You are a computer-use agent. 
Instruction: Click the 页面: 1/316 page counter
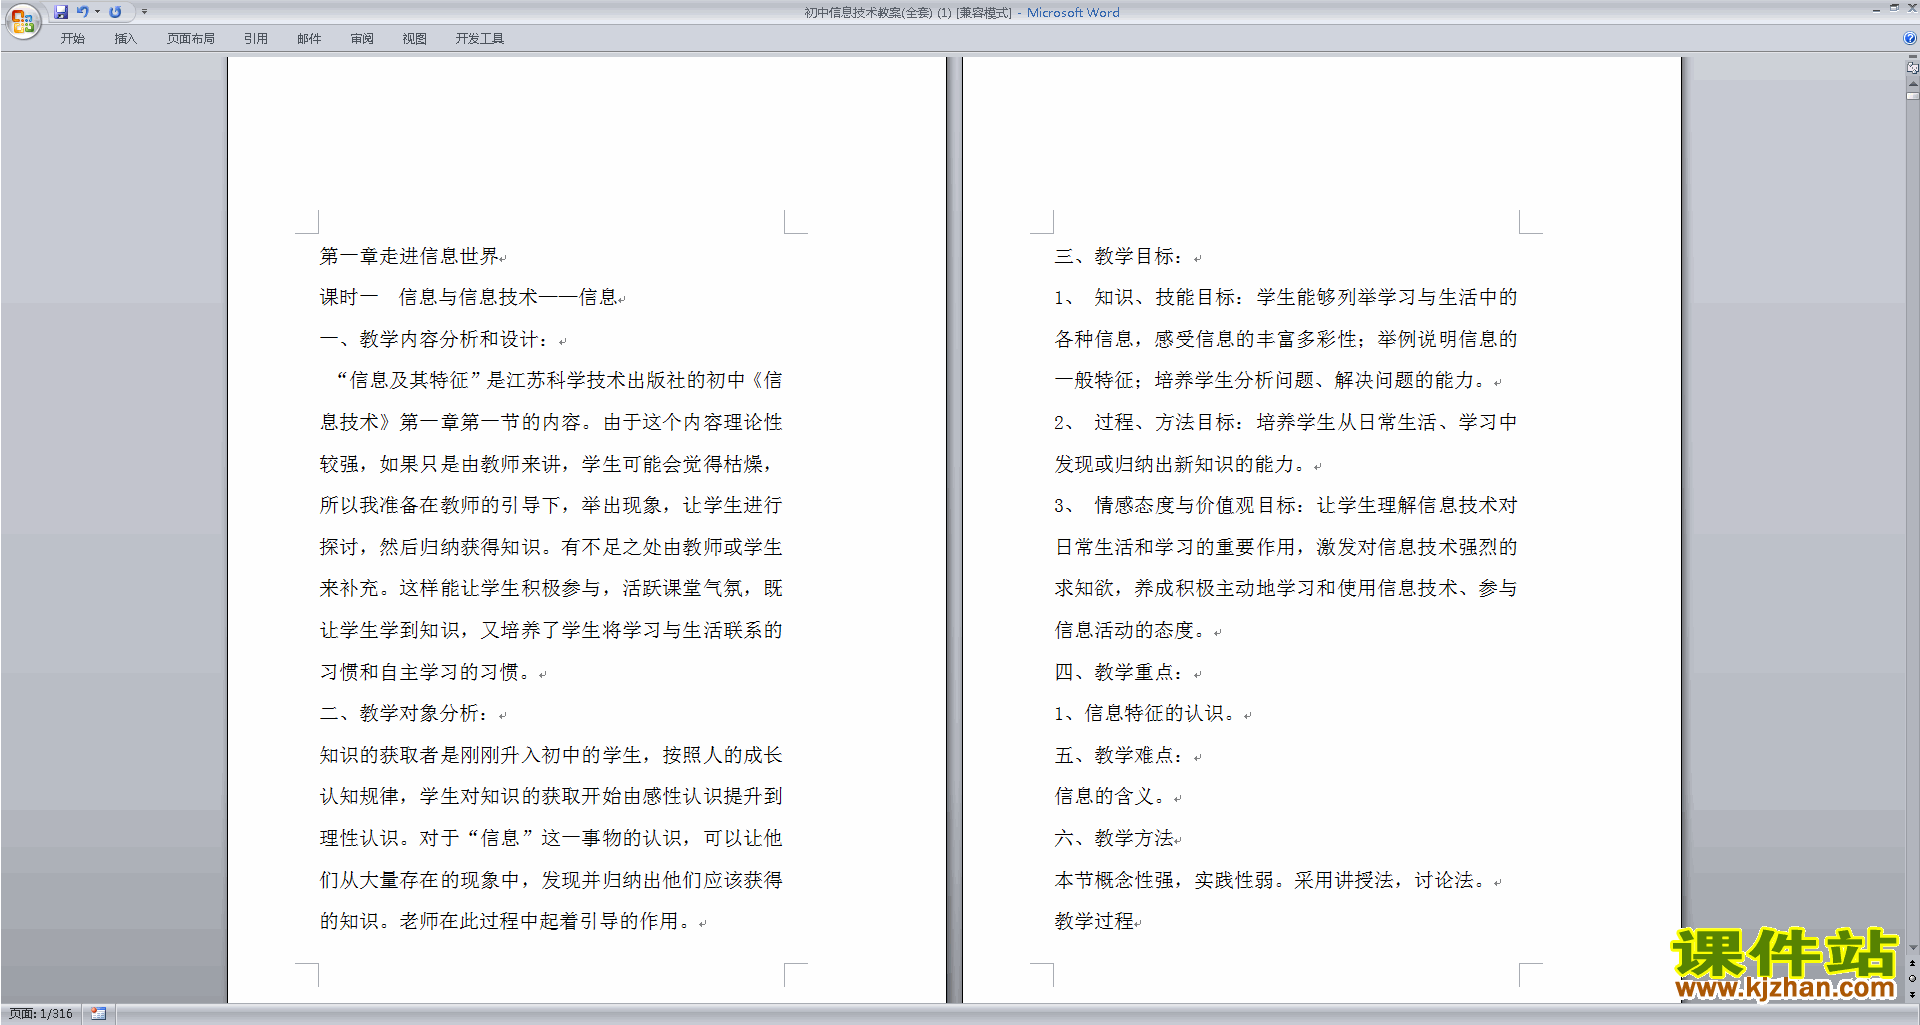tap(41, 1014)
